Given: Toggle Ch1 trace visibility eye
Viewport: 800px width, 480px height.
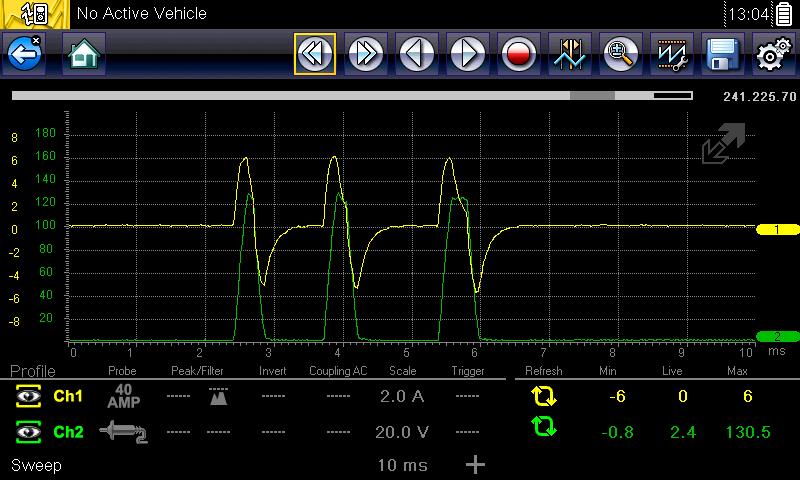Looking at the screenshot, I should 26,397.
